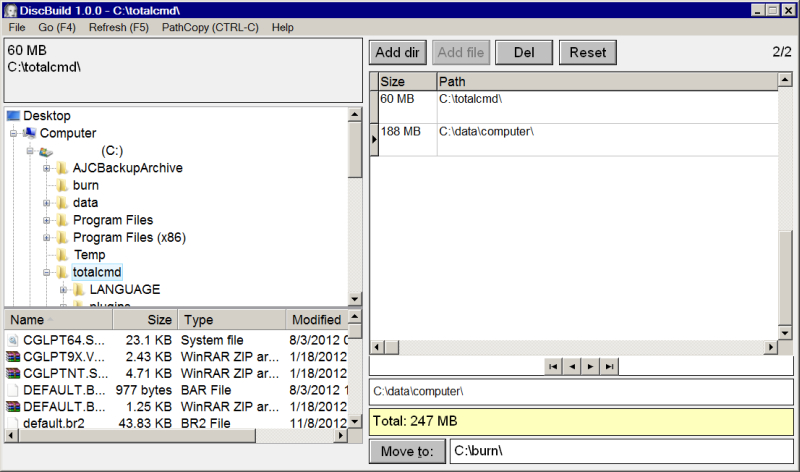Select the AJCBackupArchive folder icon
This screenshot has height=472, width=800.
point(62,168)
